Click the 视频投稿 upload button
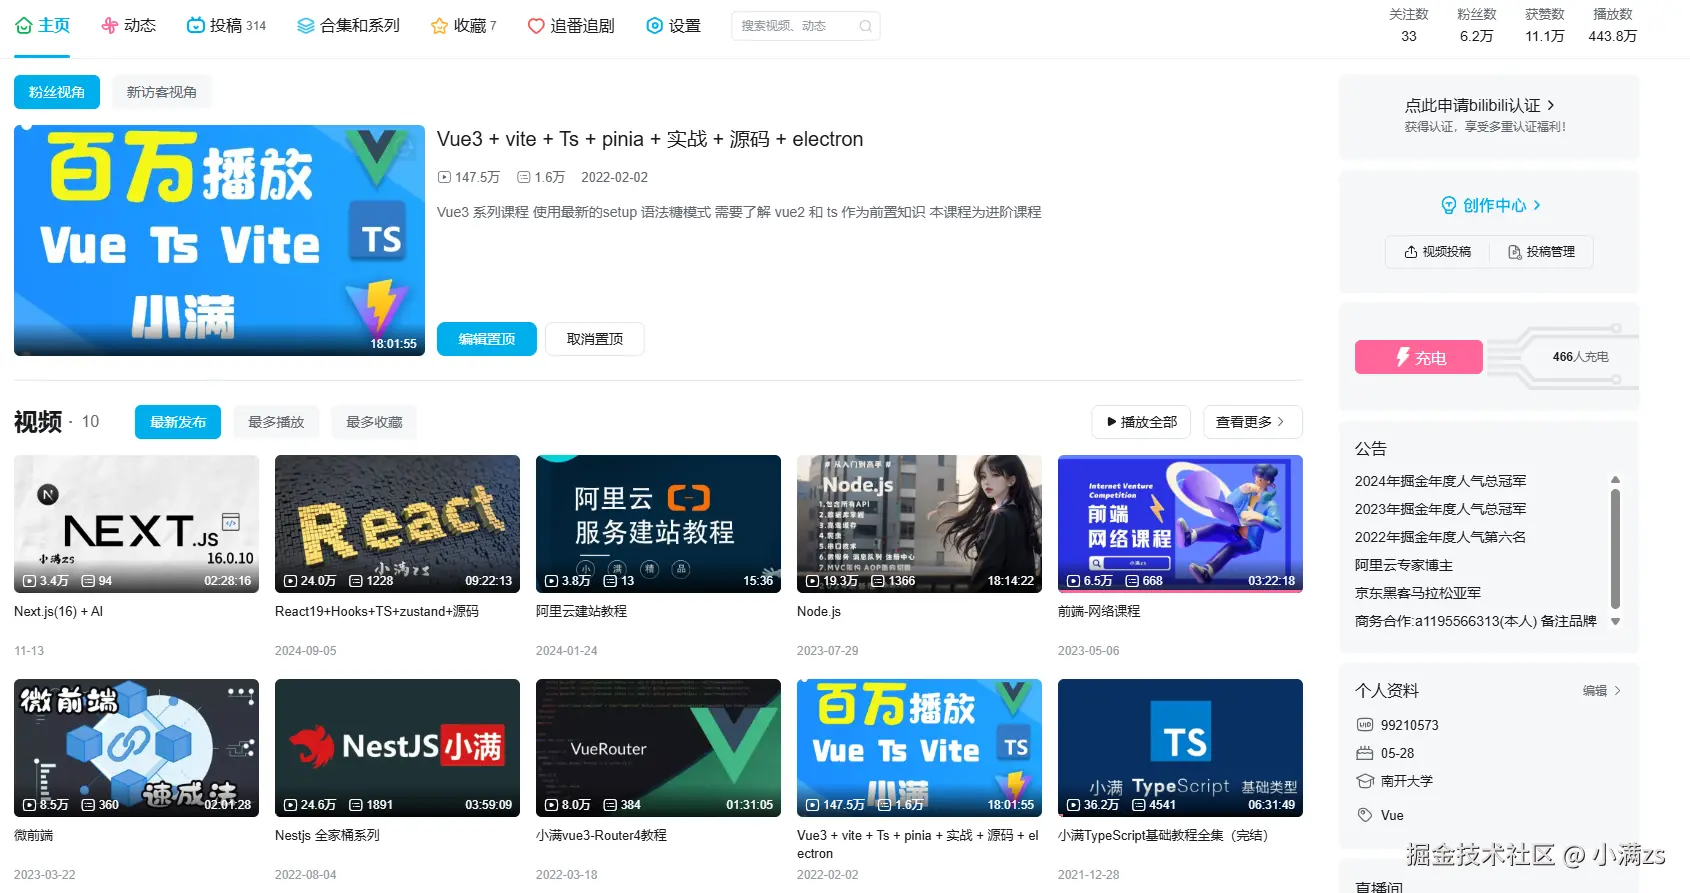The height and width of the screenshot is (893, 1690). pyautogui.click(x=1438, y=252)
